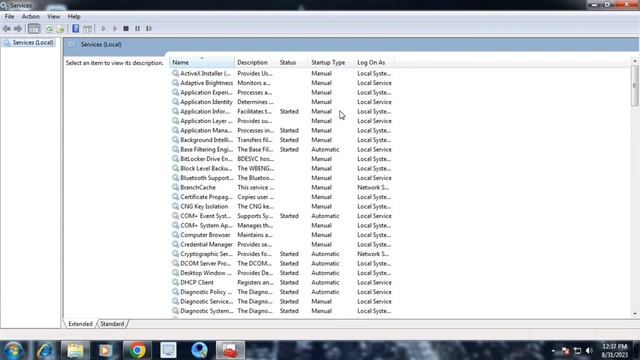Select the BitLocker Drive Encryption service name

tap(207, 159)
